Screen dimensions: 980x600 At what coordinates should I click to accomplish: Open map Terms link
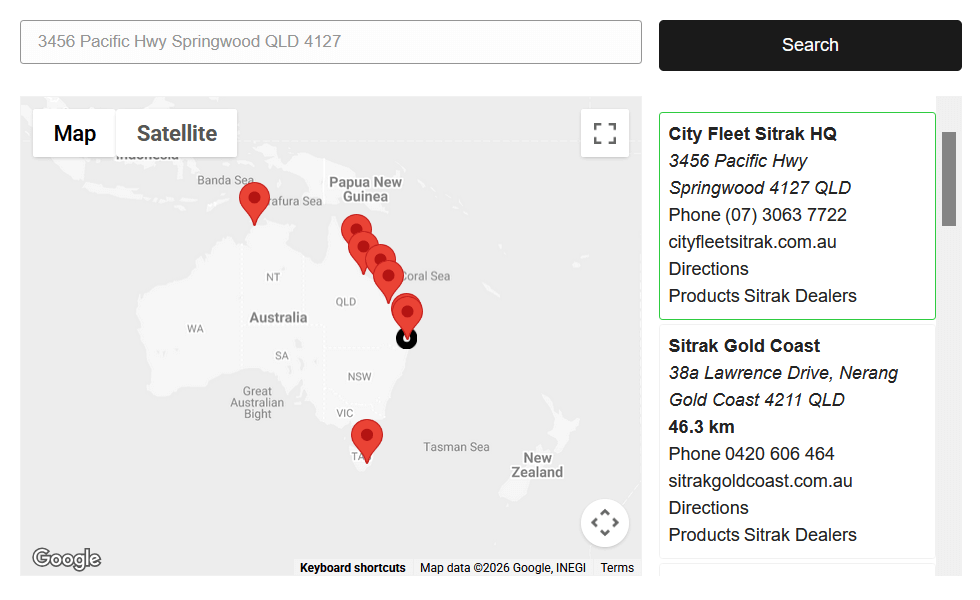click(x=617, y=568)
